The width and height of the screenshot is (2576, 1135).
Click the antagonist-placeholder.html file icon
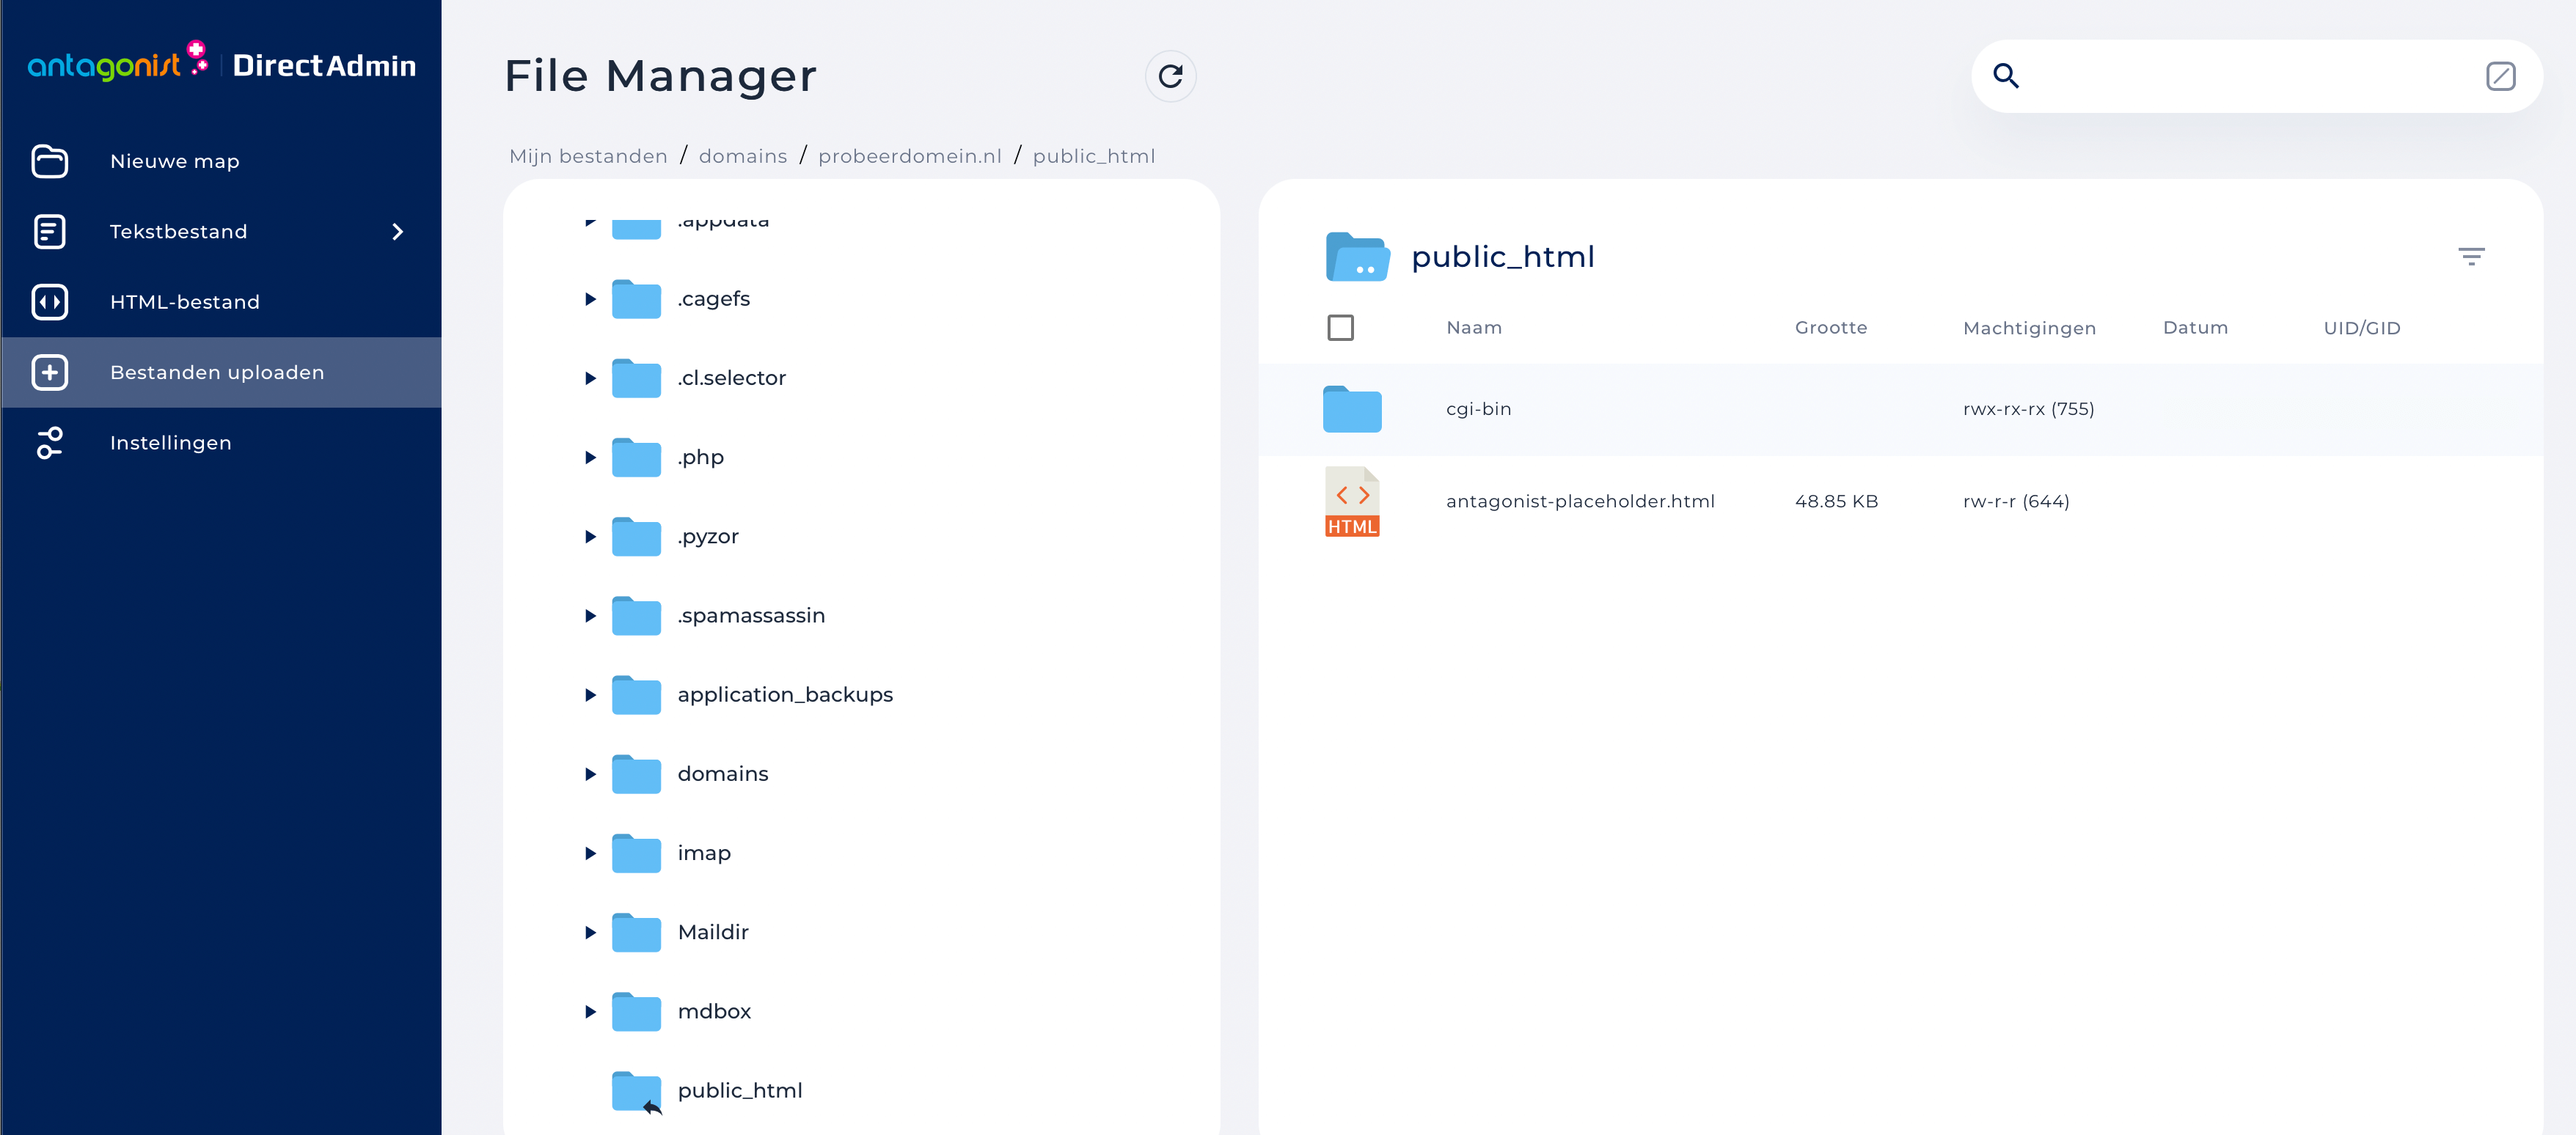pos(1352,502)
